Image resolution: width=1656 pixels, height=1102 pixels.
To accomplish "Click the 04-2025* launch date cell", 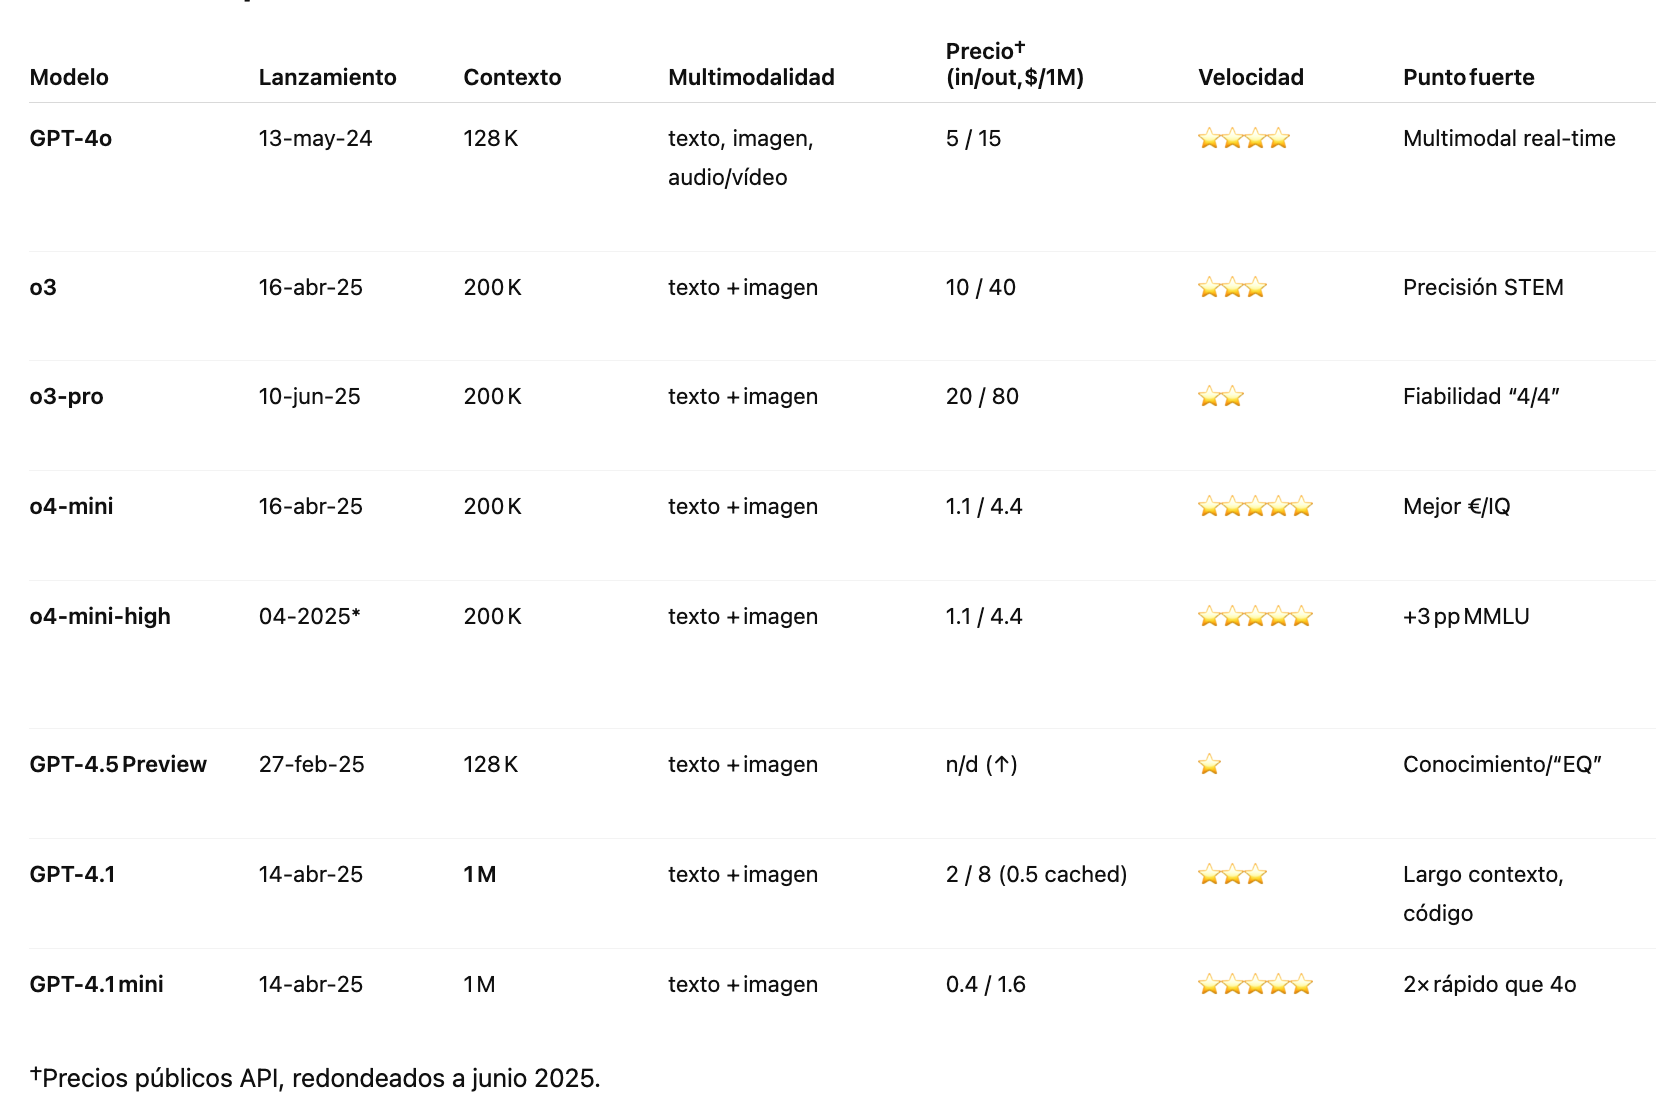I will click(x=310, y=617).
